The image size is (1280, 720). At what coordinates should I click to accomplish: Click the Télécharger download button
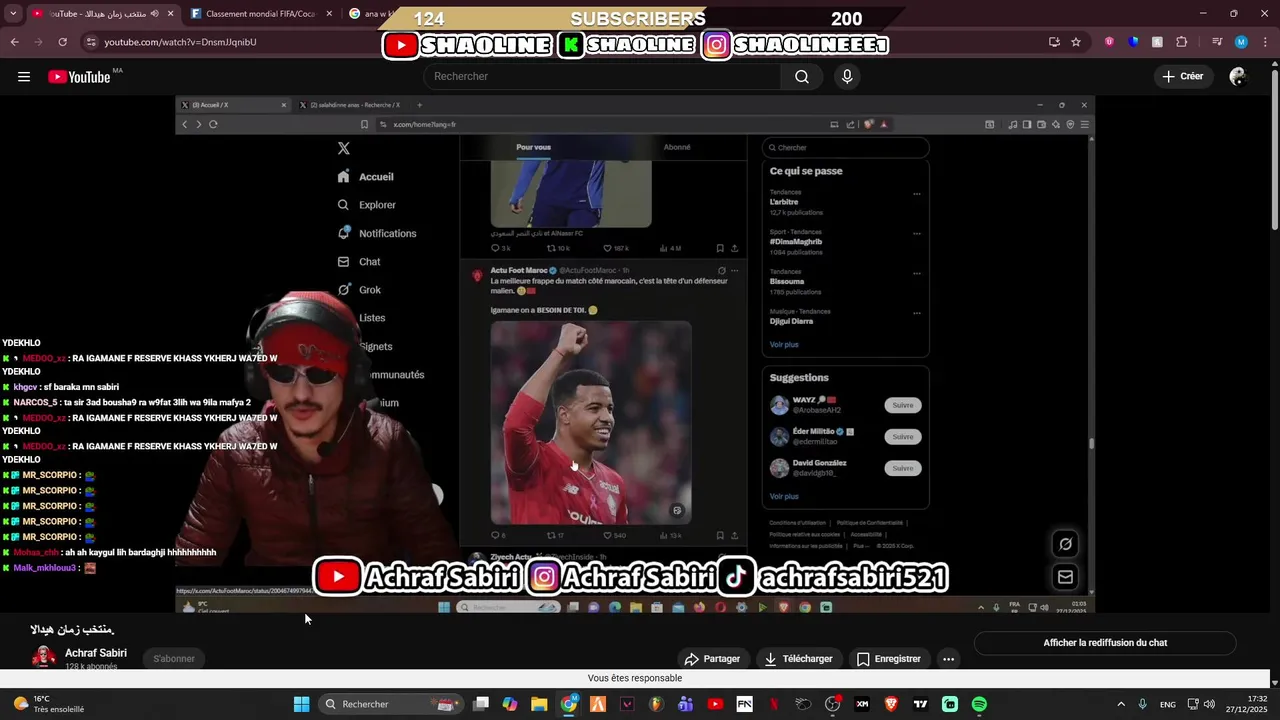[798, 659]
